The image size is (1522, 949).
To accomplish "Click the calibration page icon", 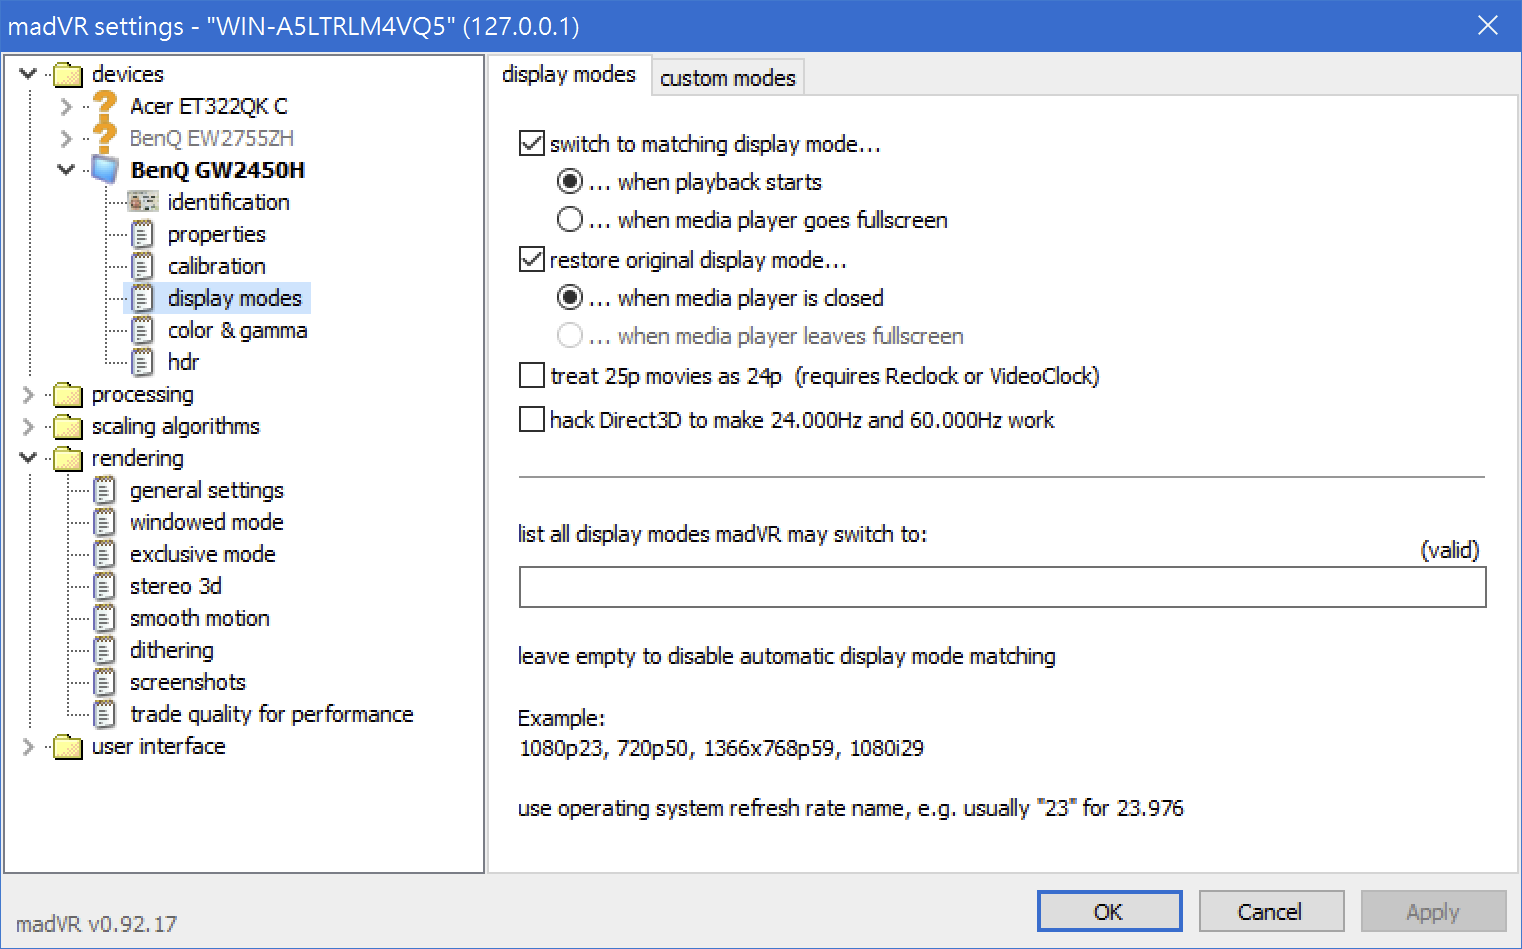I will point(143,266).
